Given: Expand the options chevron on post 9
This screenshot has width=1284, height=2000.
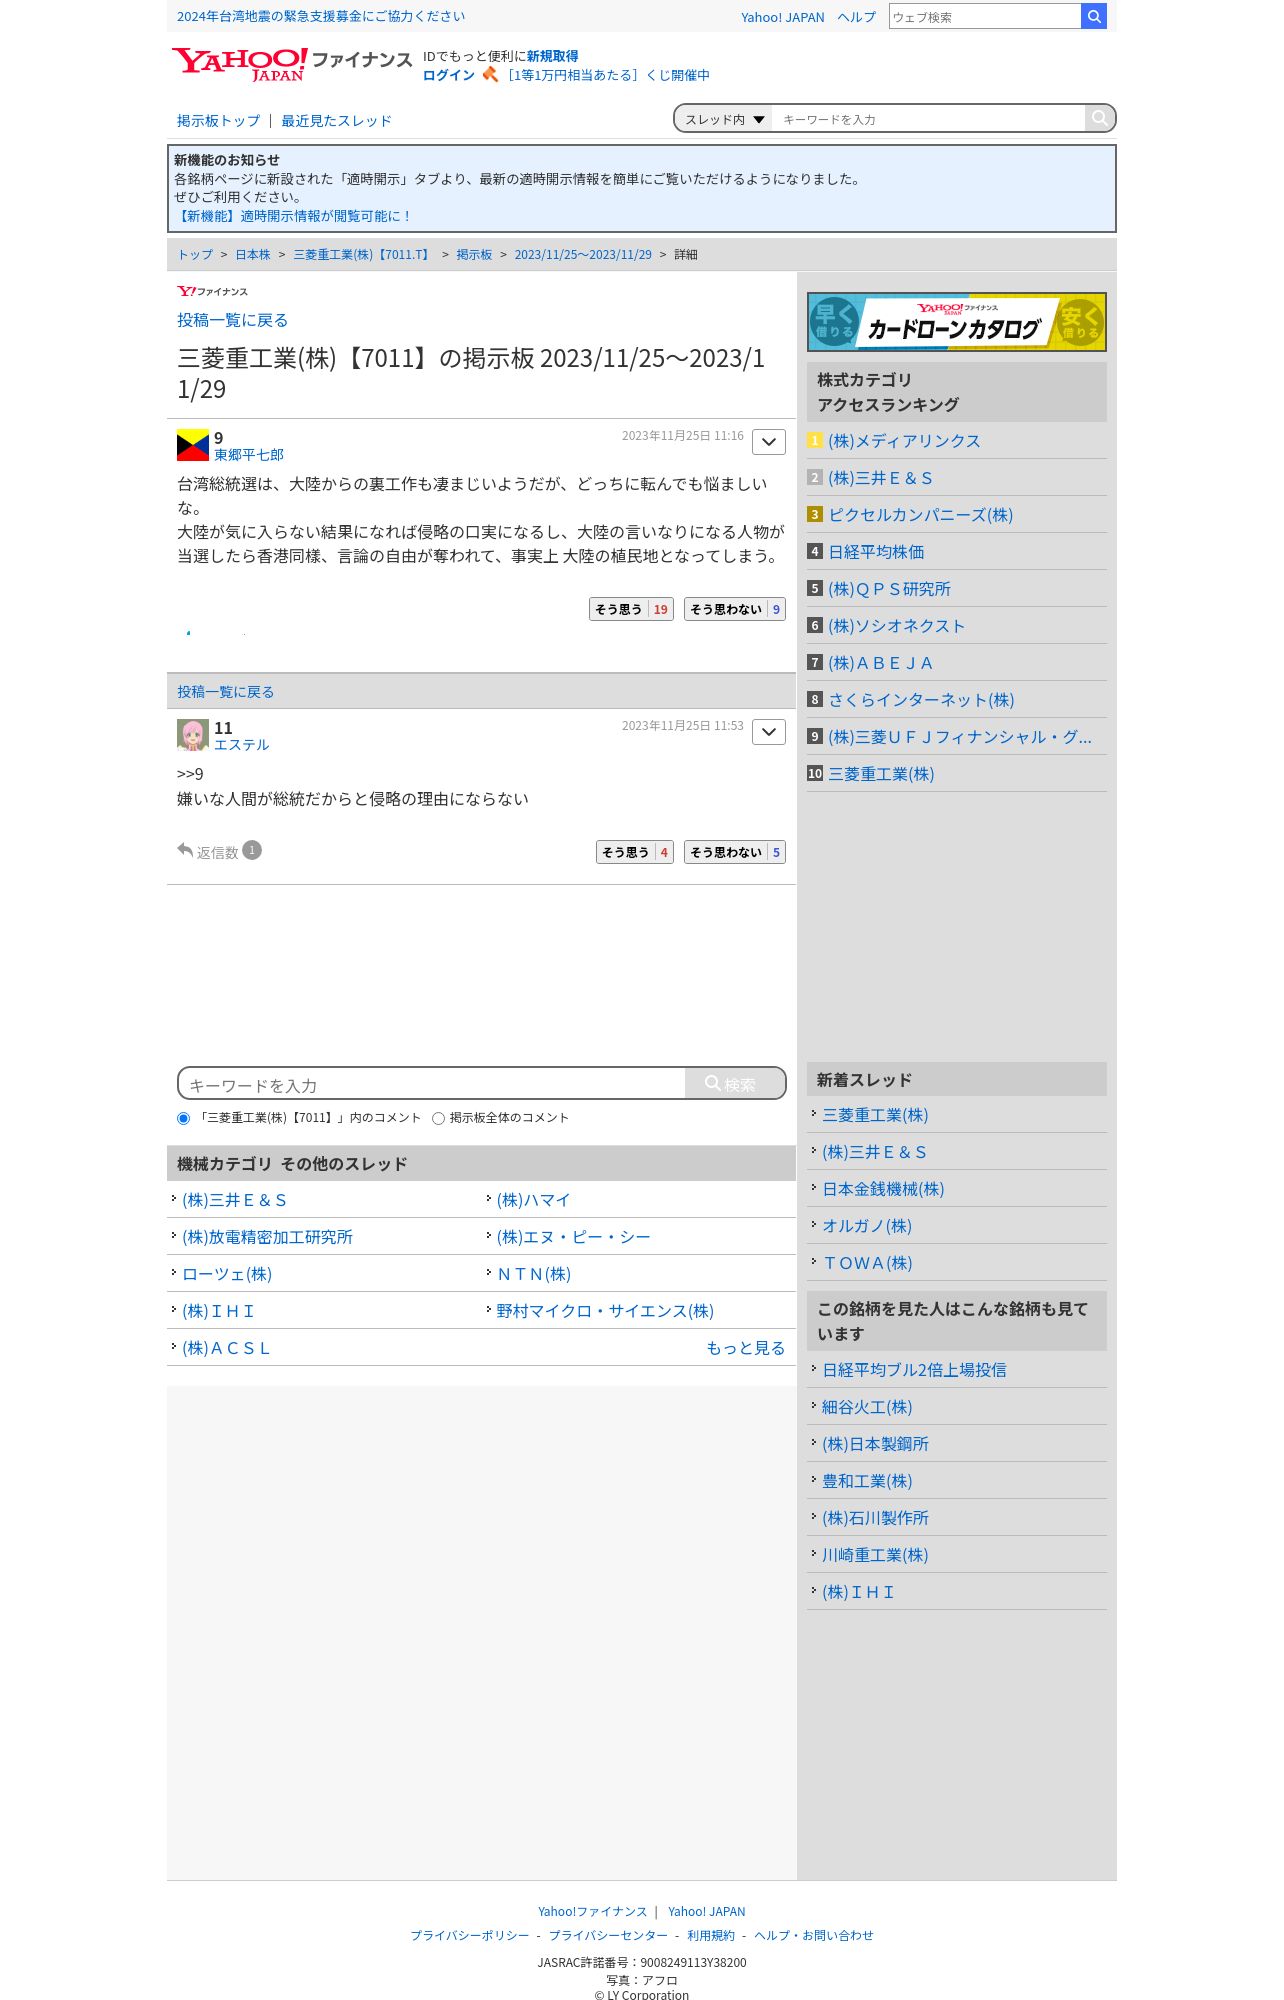Looking at the screenshot, I should tap(769, 442).
